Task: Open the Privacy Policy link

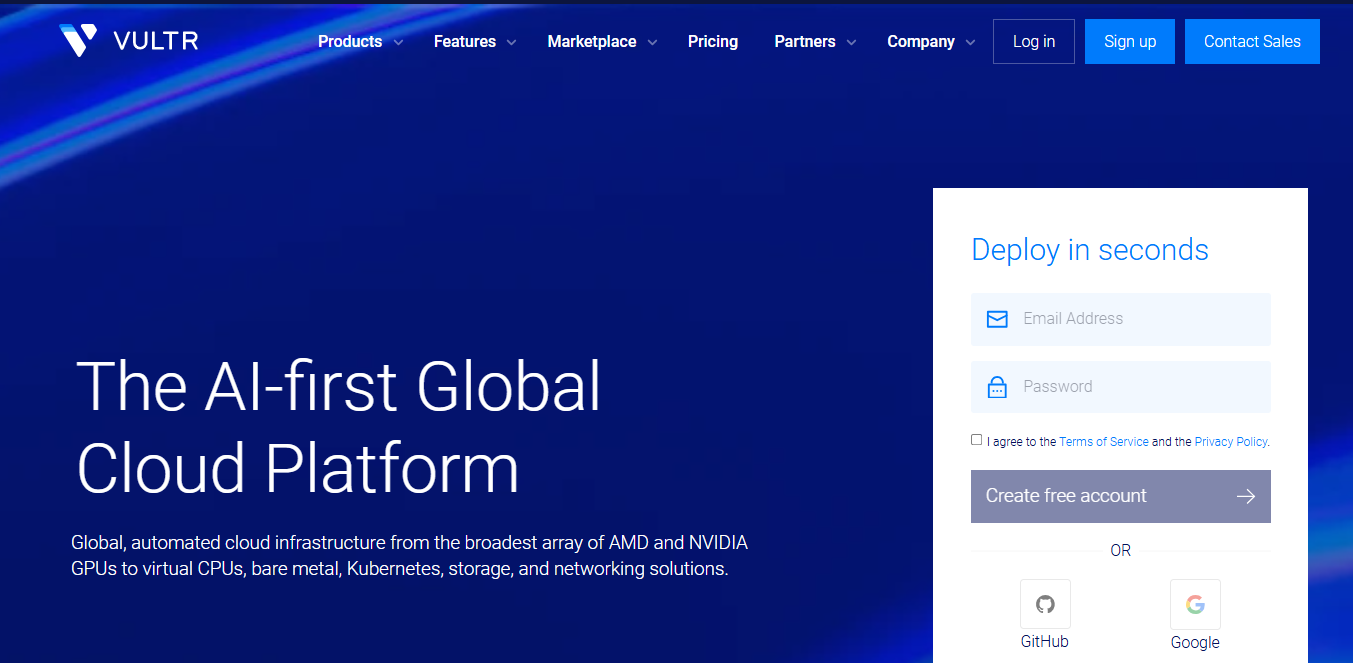Action: point(1231,441)
